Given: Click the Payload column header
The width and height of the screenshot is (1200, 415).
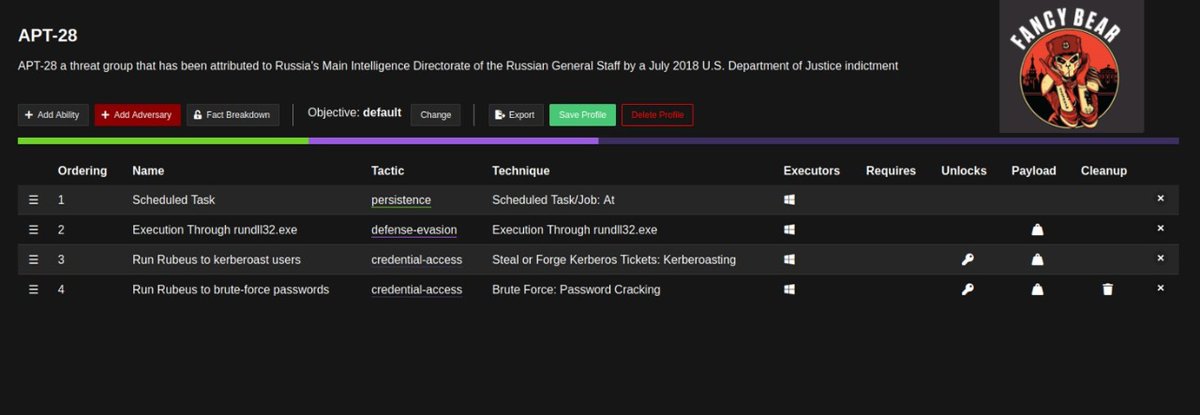Looking at the screenshot, I should [x=1034, y=171].
